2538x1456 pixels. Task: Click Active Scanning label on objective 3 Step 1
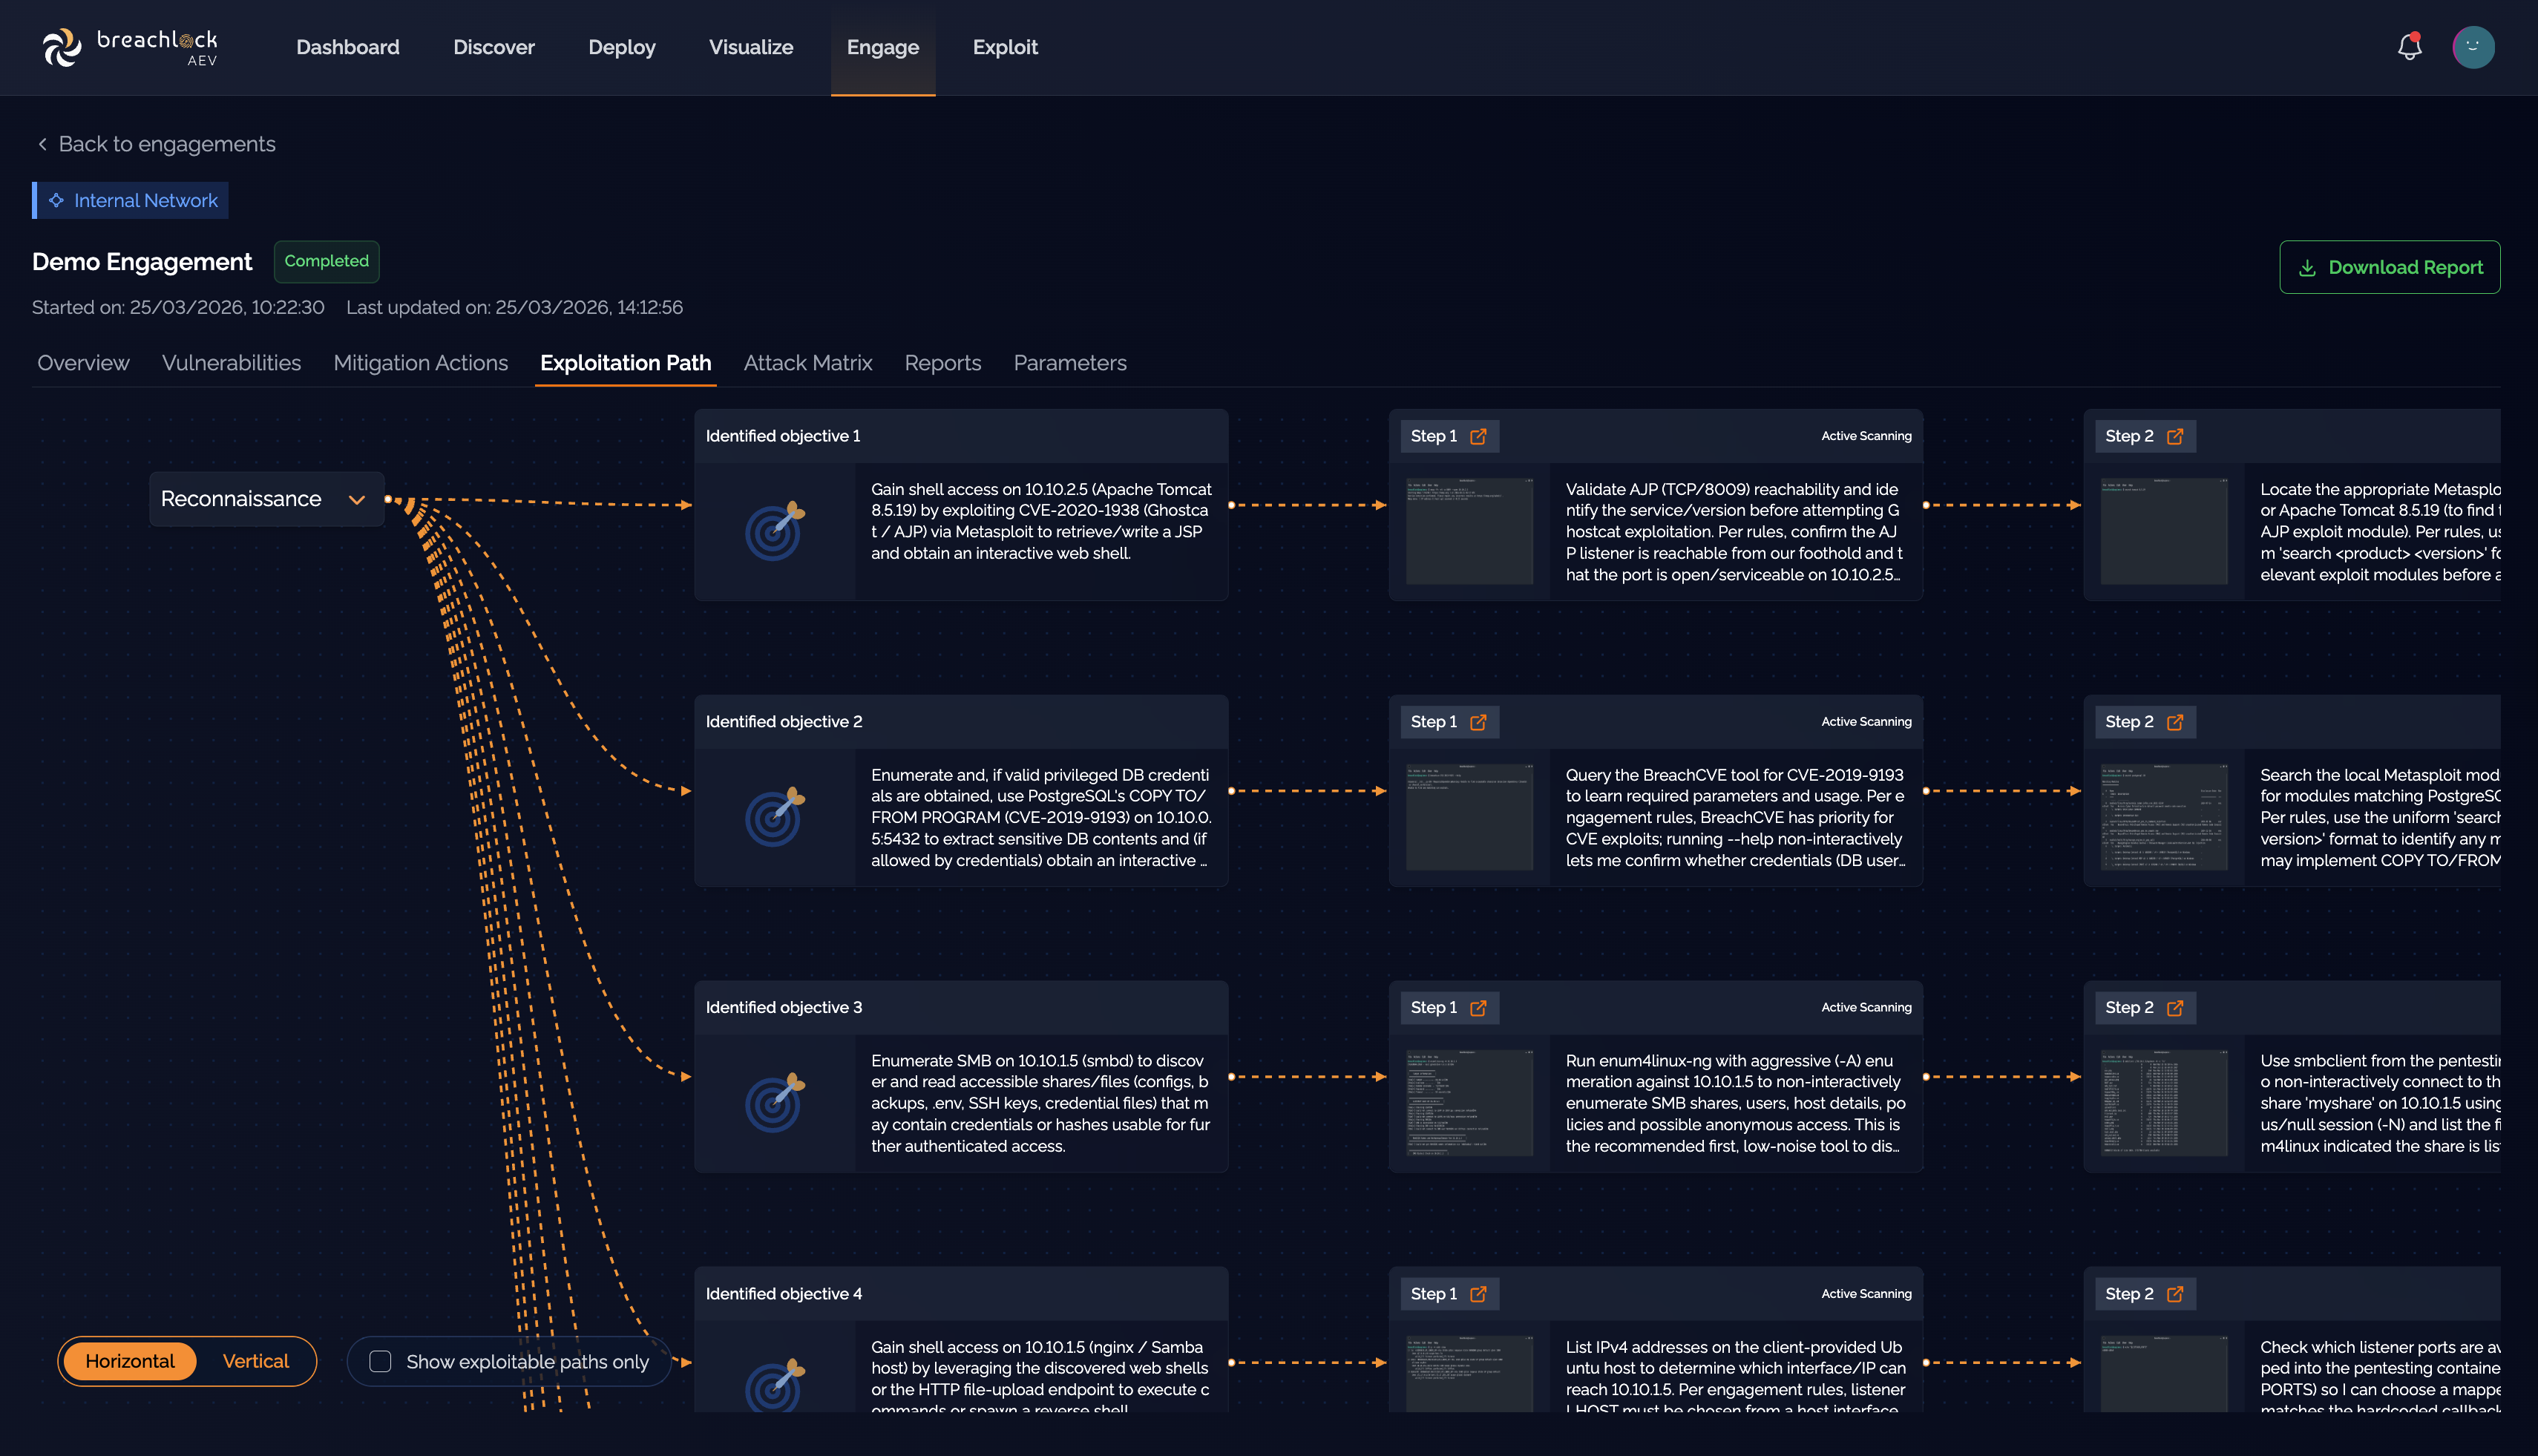(1865, 1008)
